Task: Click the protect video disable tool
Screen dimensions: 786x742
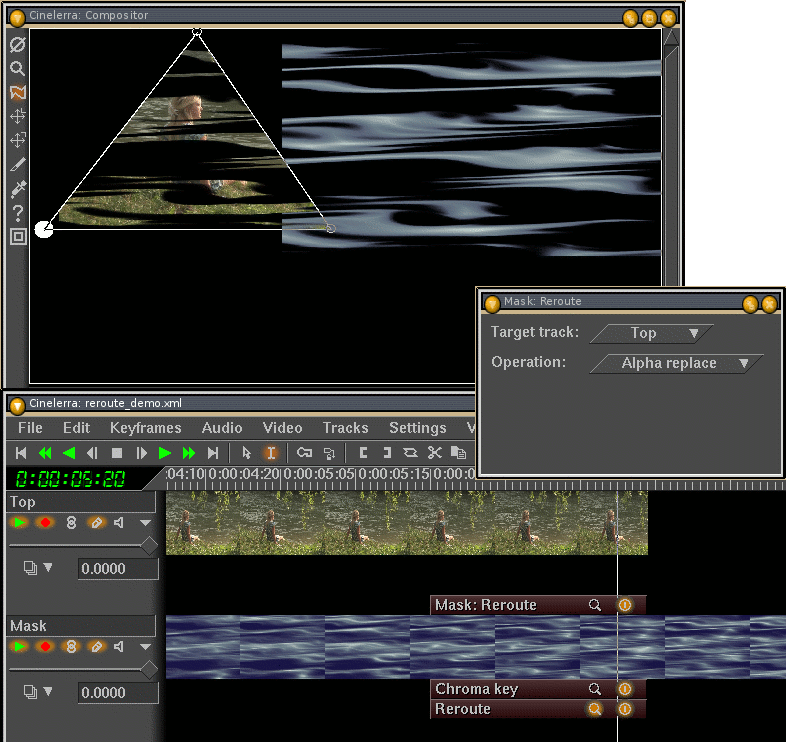Action: [17, 45]
